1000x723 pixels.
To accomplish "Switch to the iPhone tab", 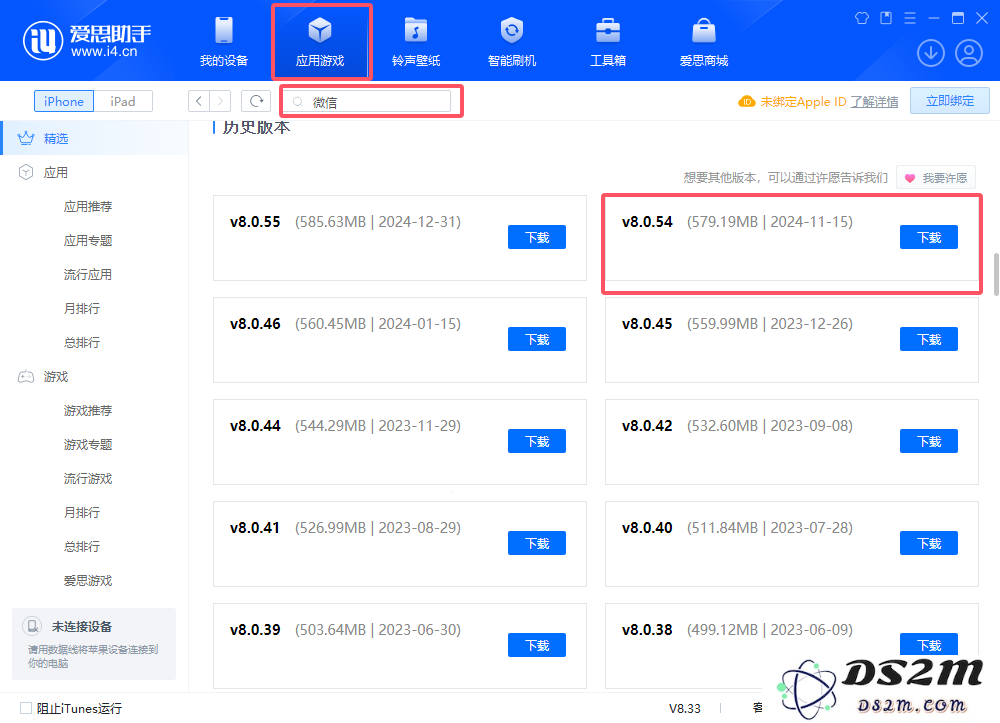I will pos(64,101).
